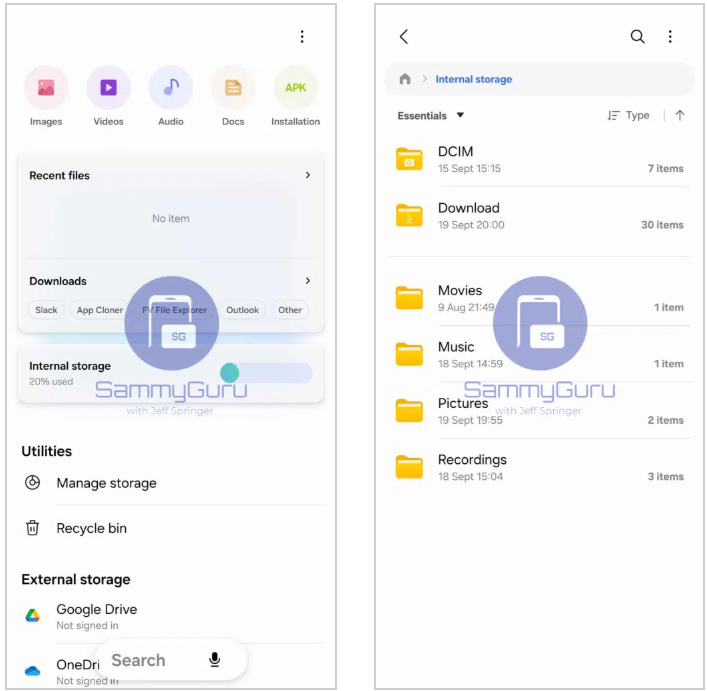Viewport: 707px width, 691px height.
Task: Expand the Downloads section arrow
Action: pos(308,281)
